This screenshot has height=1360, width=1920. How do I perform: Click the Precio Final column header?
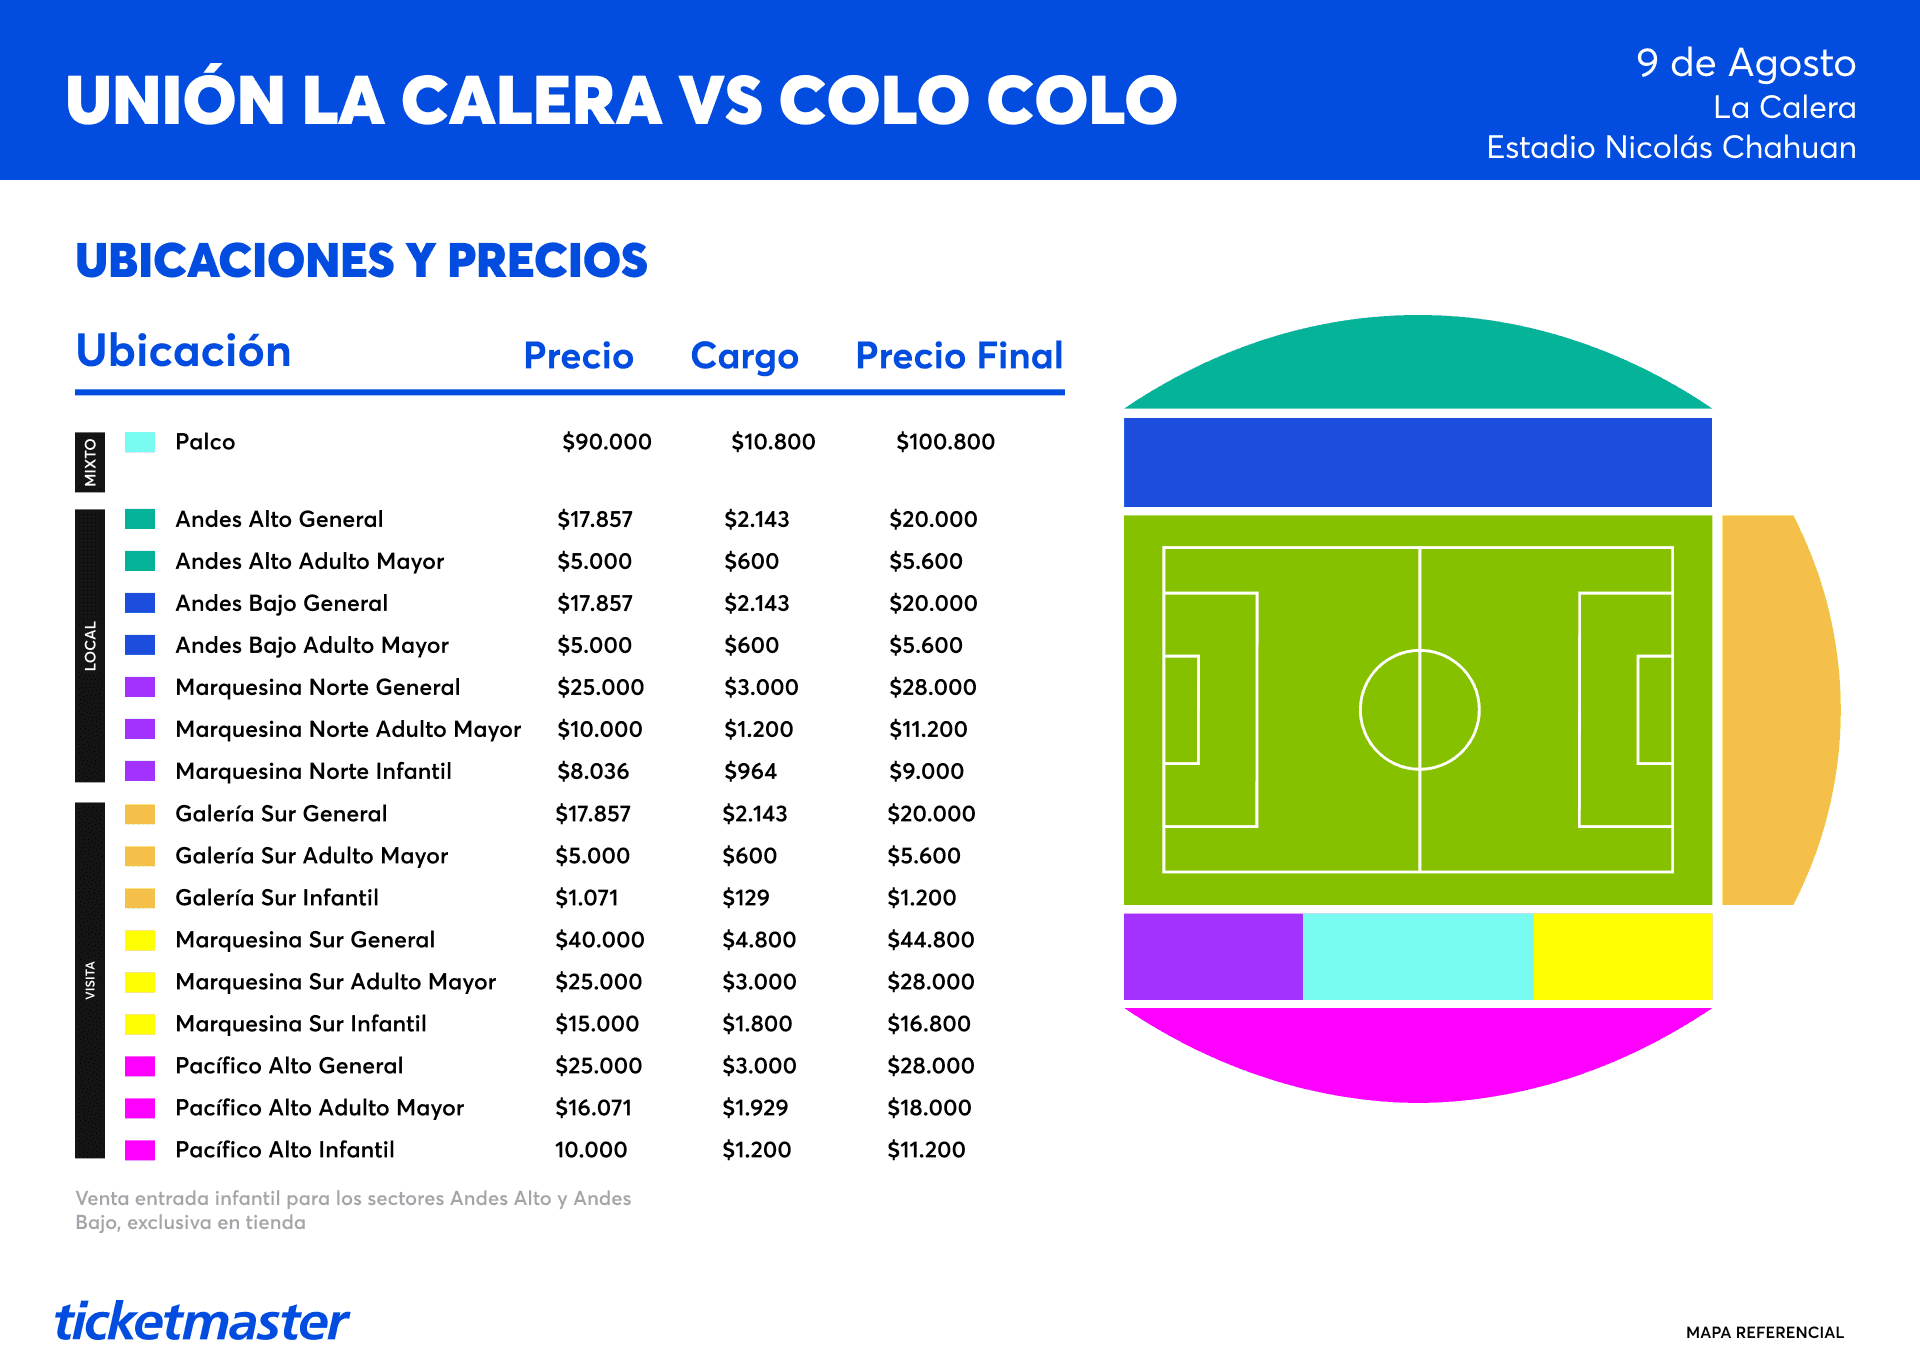(x=959, y=356)
